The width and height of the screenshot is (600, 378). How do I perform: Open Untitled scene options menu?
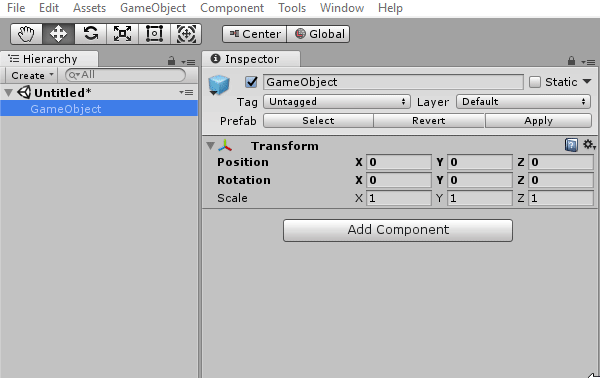[x=186, y=92]
